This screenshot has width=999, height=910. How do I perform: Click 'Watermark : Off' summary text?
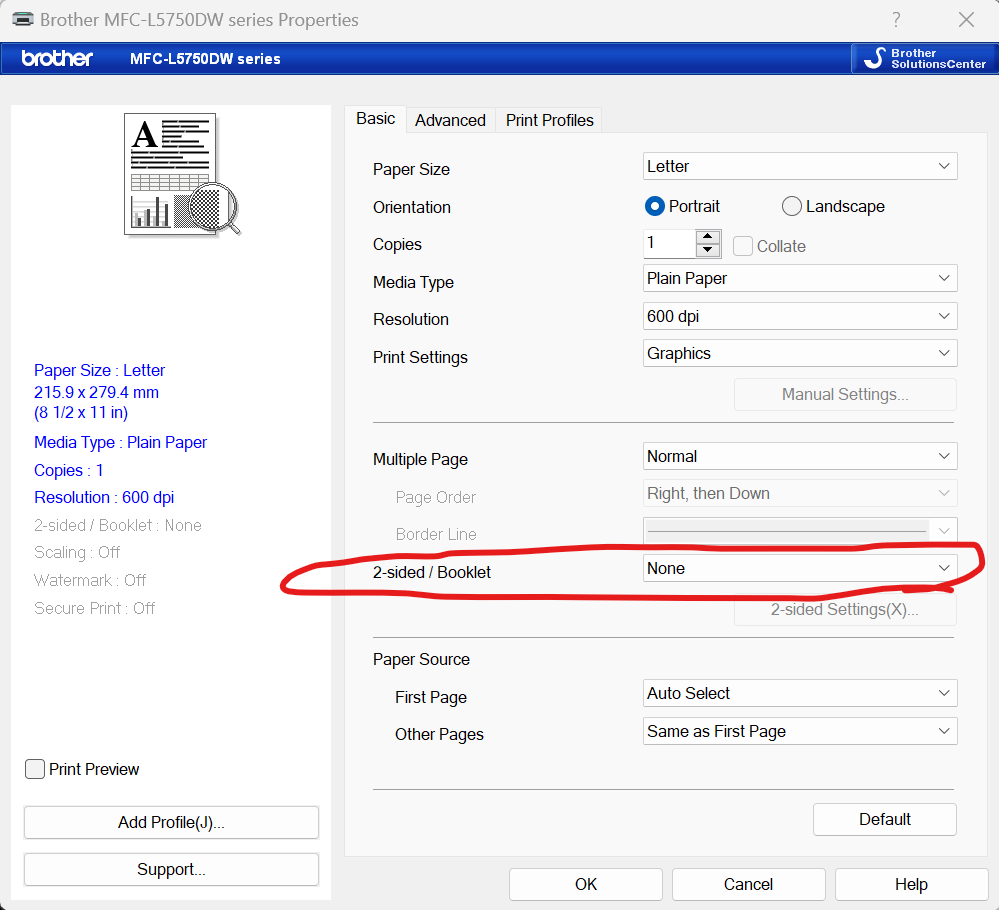pyautogui.click(x=90, y=580)
